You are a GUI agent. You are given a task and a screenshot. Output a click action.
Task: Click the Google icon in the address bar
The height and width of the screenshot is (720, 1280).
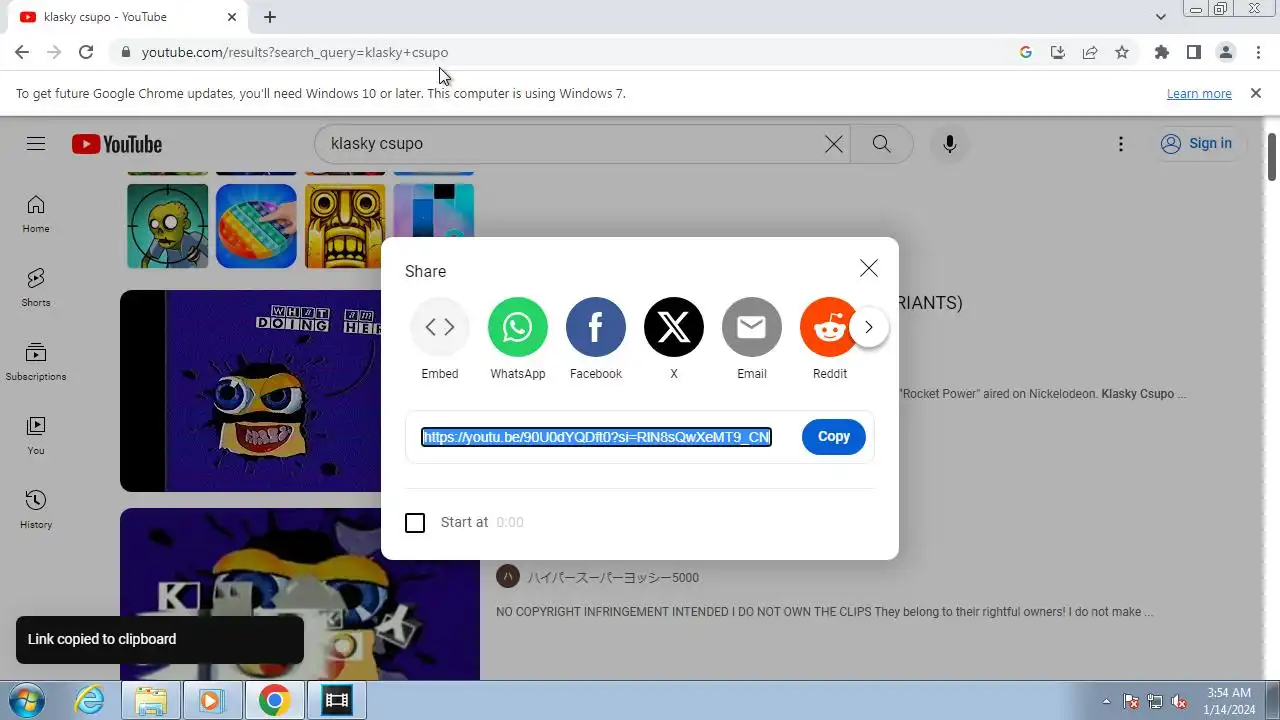click(1026, 52)
